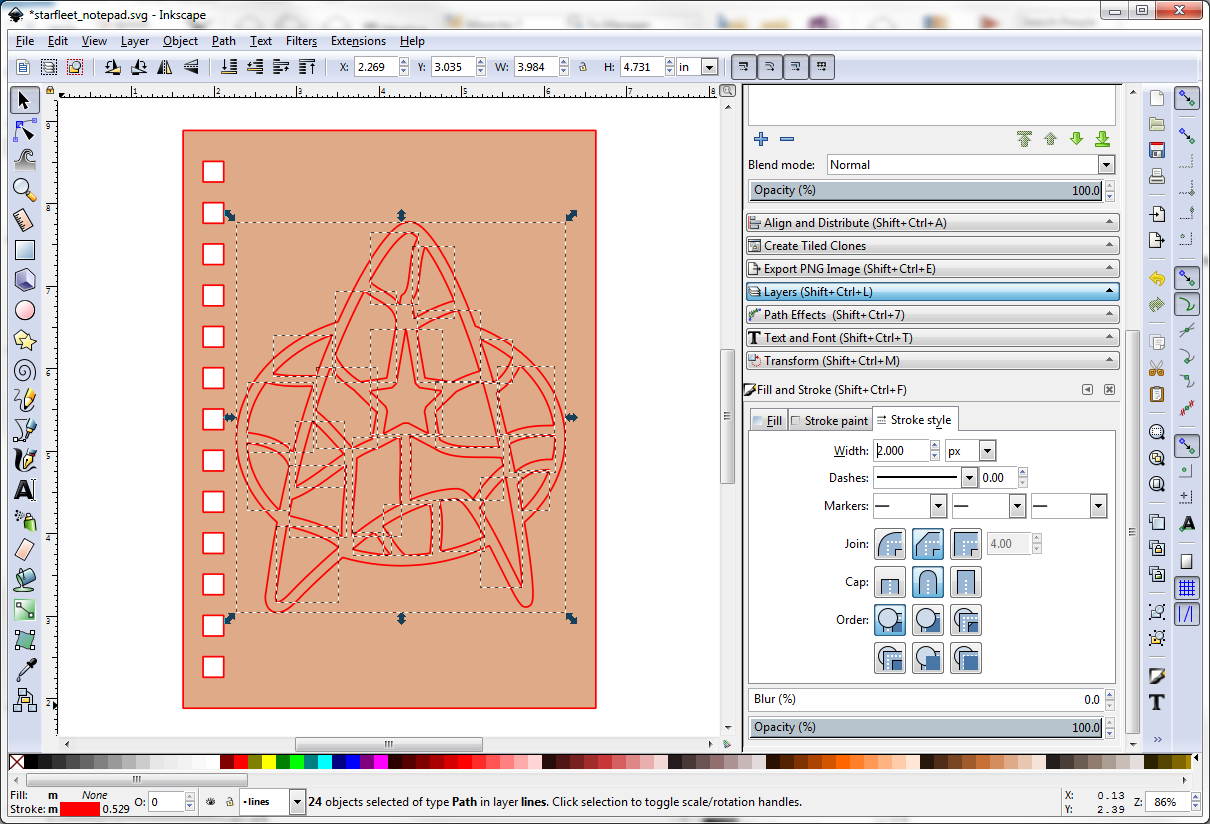Adjust the Blur percentage slider
Image resolution: width=1210 pixels, height=824 pixels.
click(x=926, y=700)
